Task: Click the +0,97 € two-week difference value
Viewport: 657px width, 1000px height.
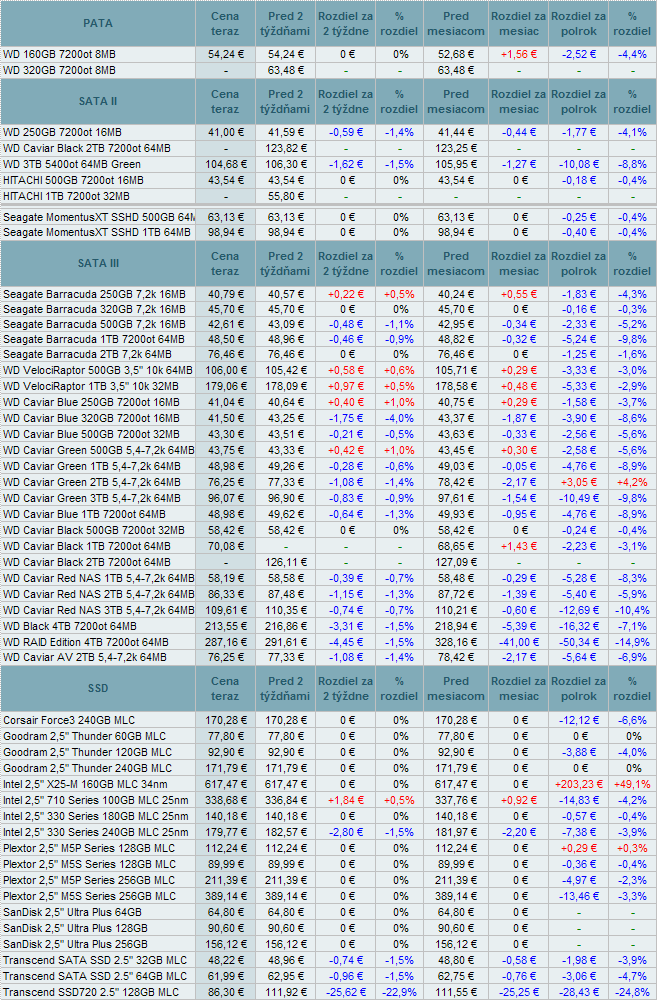Action: point(346,386)
